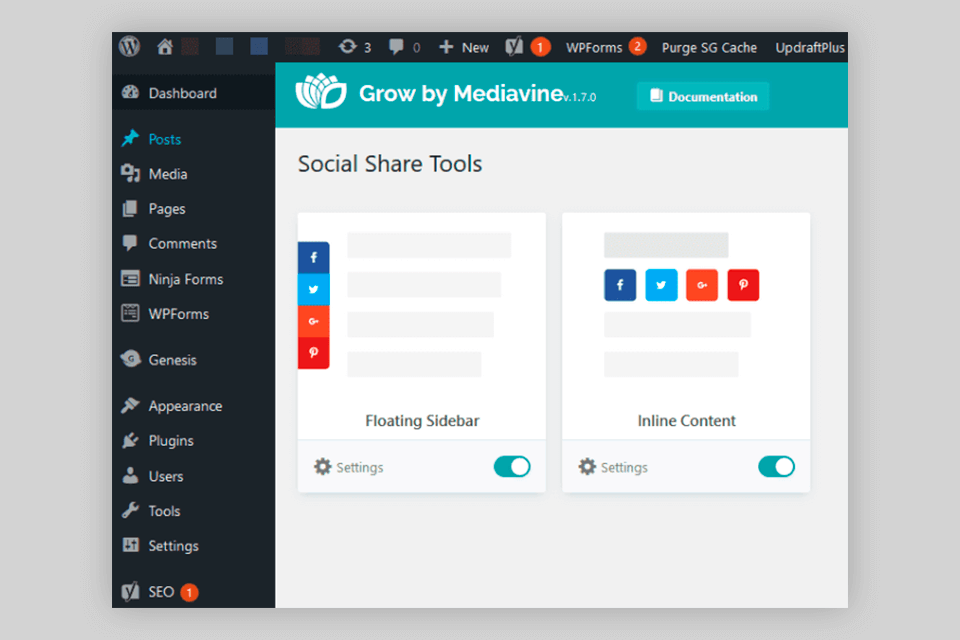Screen dimensions: 960x640
Task: Open Settings in the sidebar menu
Action: [x=193, y=546]
